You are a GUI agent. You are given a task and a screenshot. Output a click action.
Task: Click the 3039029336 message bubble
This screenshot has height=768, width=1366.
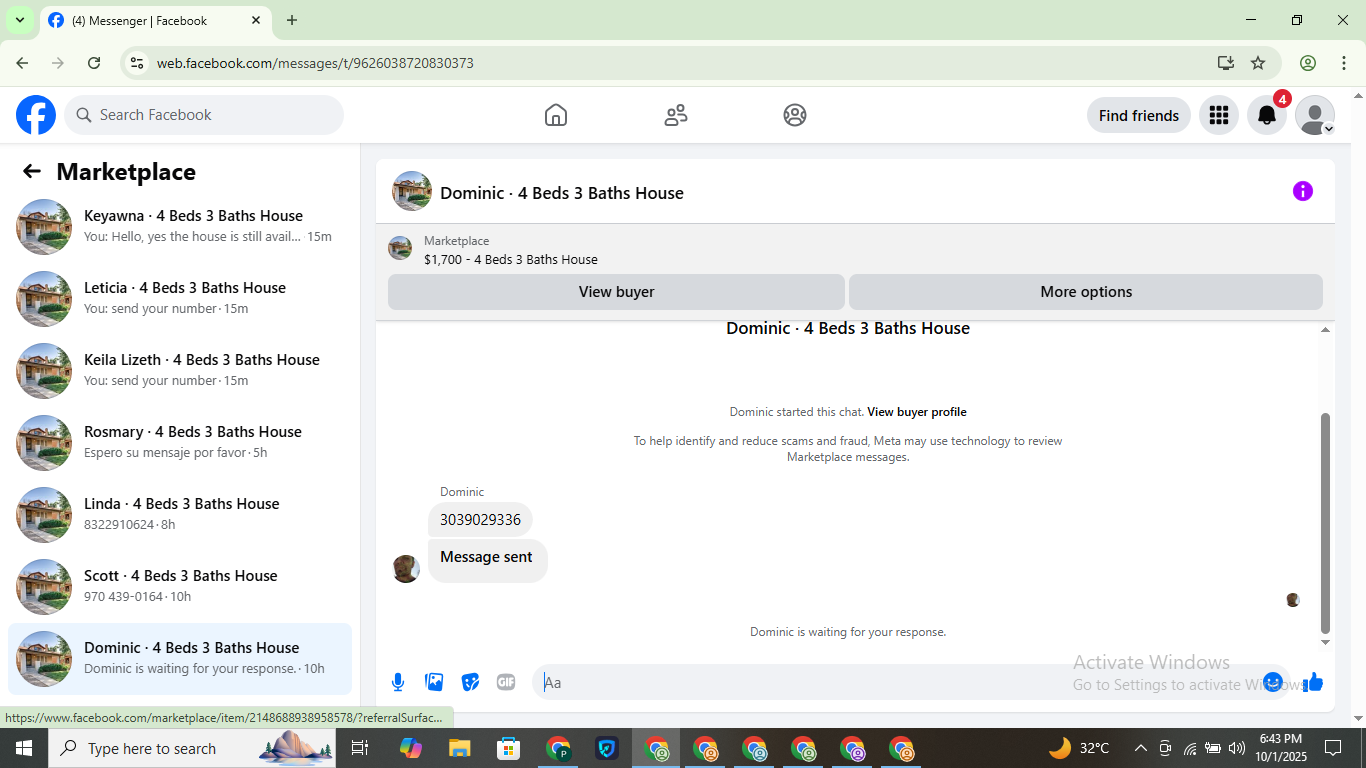[x=480, y=520]
